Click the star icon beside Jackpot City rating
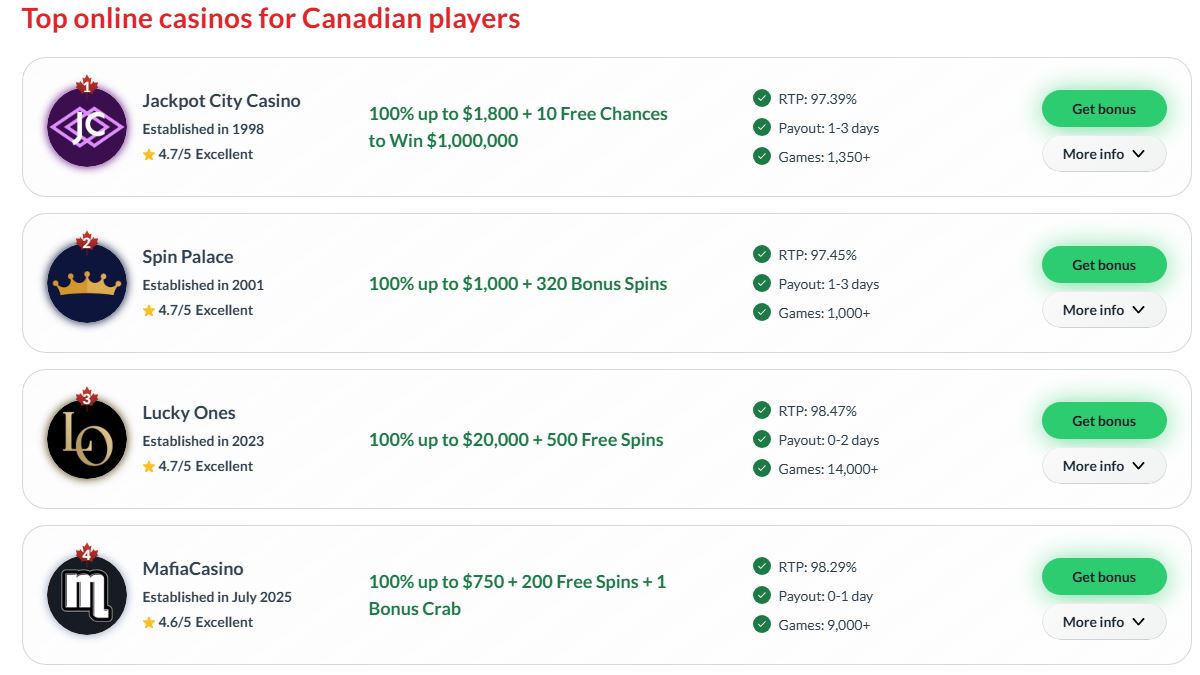1200x675 pixels. coord(149,154)
